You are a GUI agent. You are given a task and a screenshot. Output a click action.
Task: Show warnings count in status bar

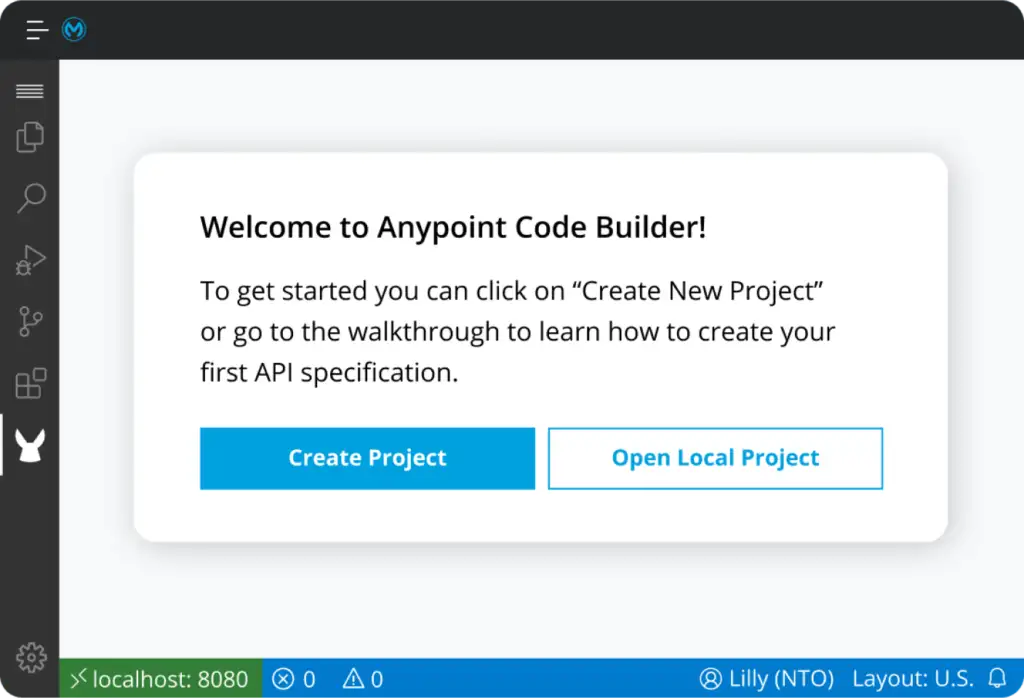[362, 679]
